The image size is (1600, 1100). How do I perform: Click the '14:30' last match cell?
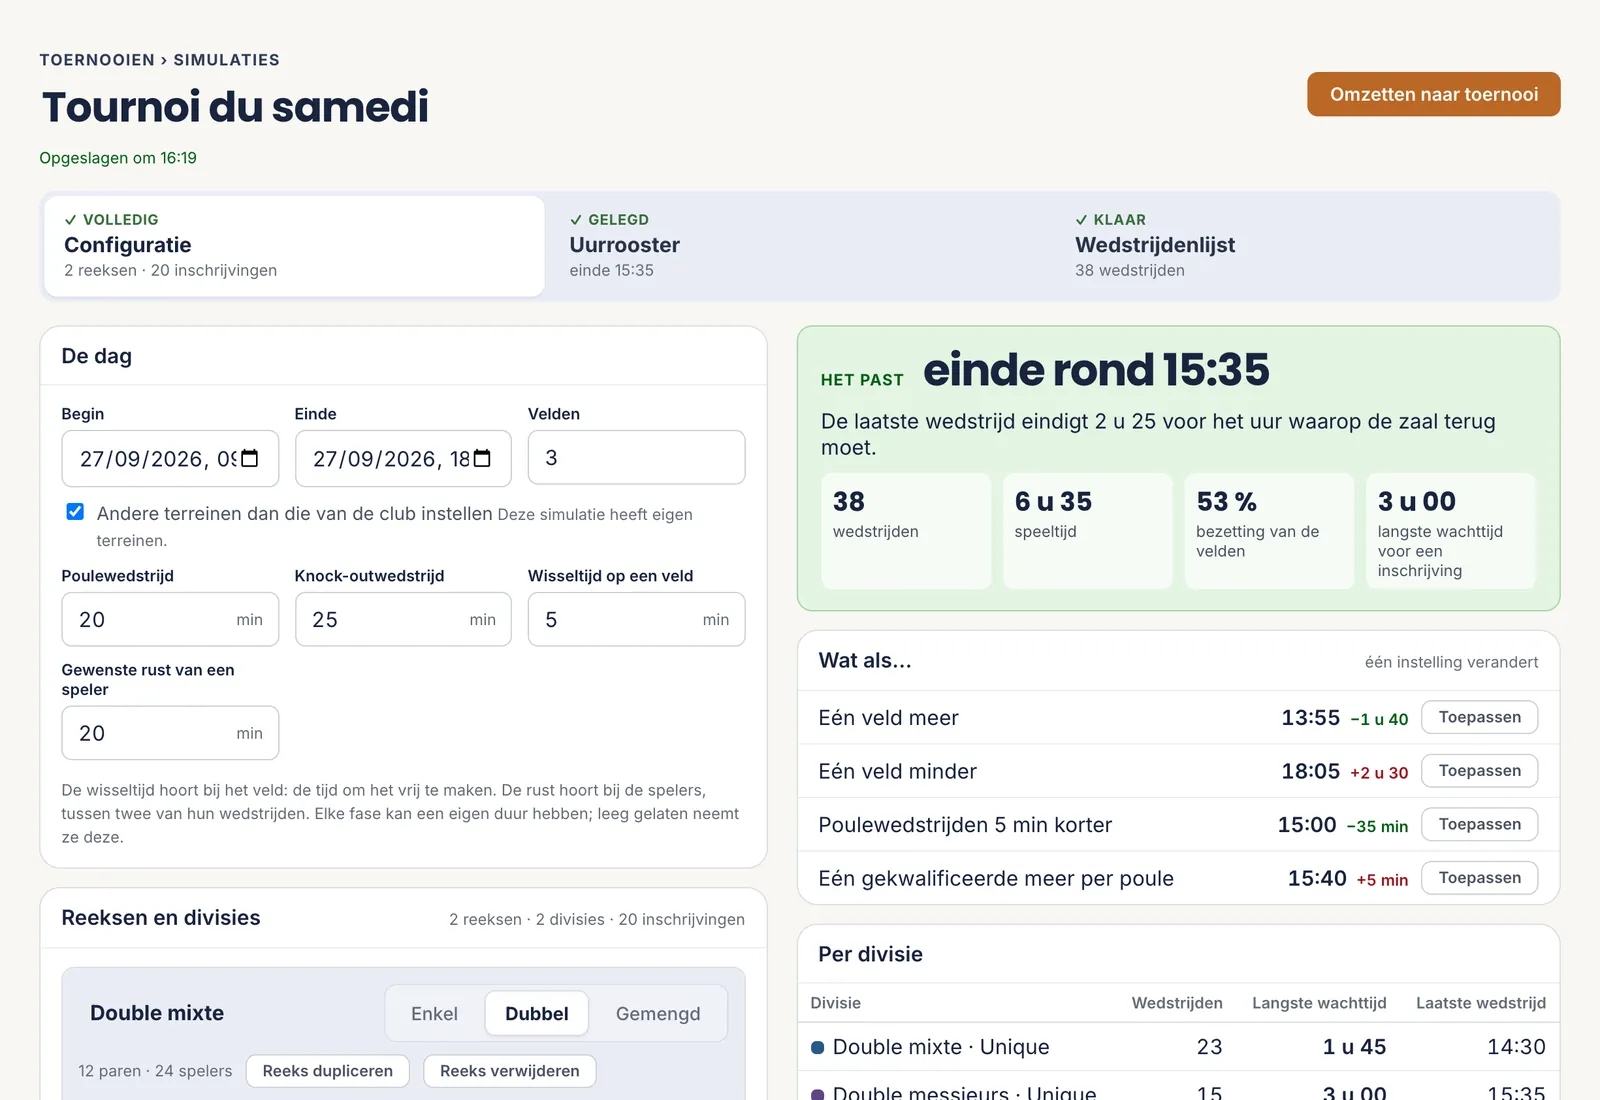point(1516,1047)
